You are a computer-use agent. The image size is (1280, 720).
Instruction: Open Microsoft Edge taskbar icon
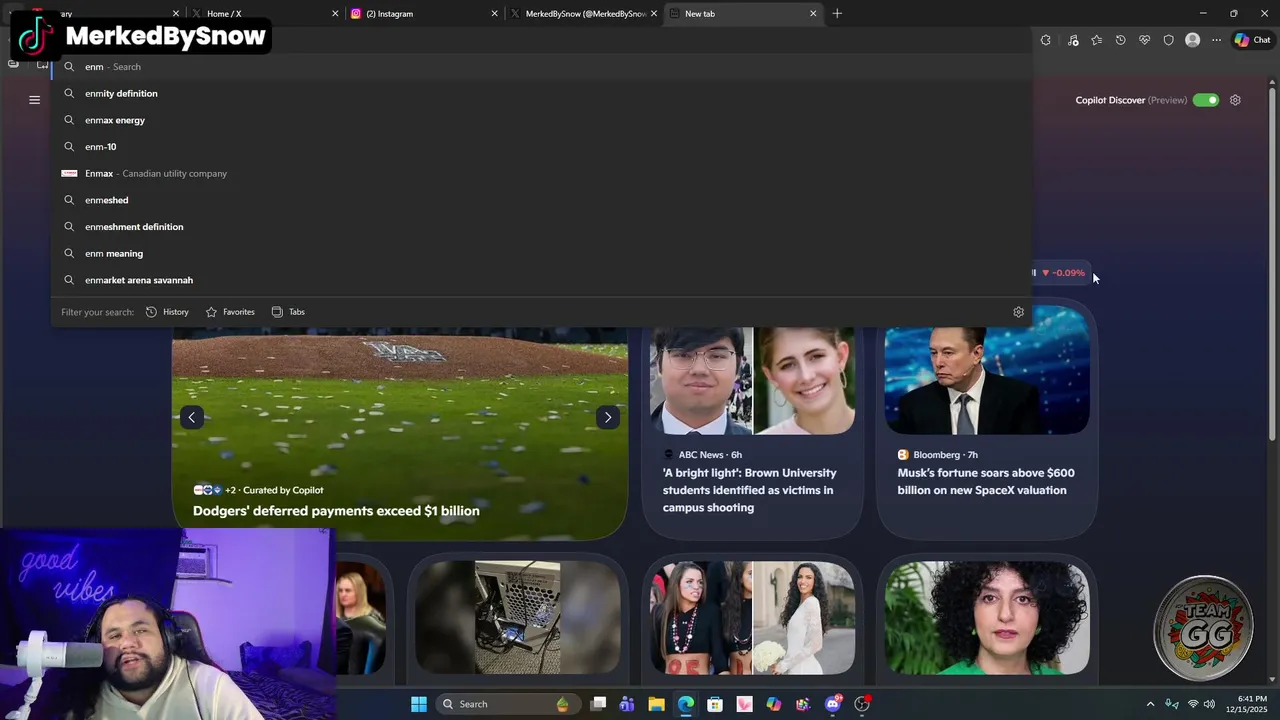(686, 704)
